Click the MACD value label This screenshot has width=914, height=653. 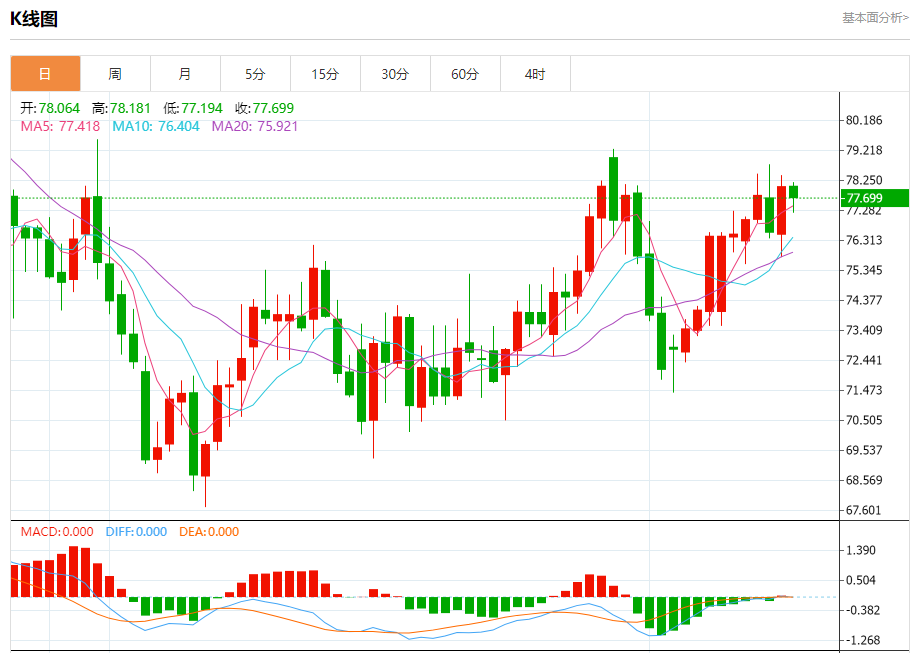click(57, 532)
